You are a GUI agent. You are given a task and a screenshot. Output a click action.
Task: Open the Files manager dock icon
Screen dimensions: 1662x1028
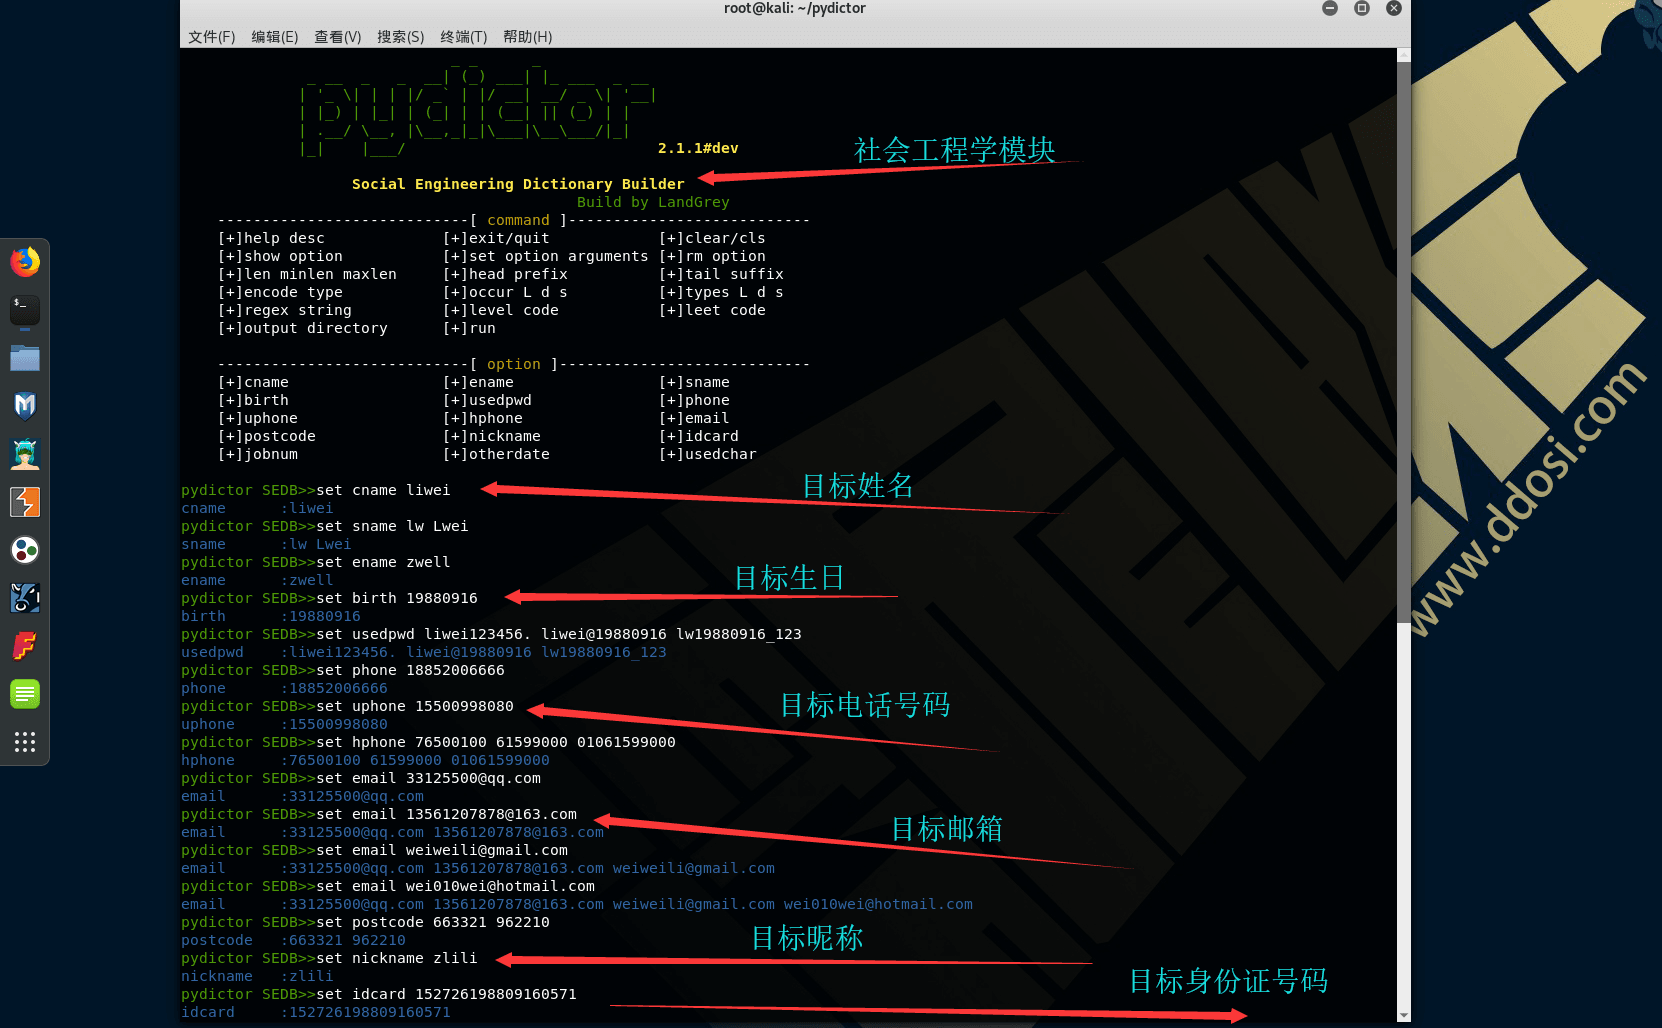25,358
